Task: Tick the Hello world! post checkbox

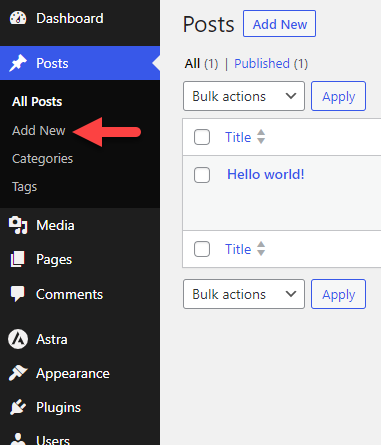Action: point(202,175)
